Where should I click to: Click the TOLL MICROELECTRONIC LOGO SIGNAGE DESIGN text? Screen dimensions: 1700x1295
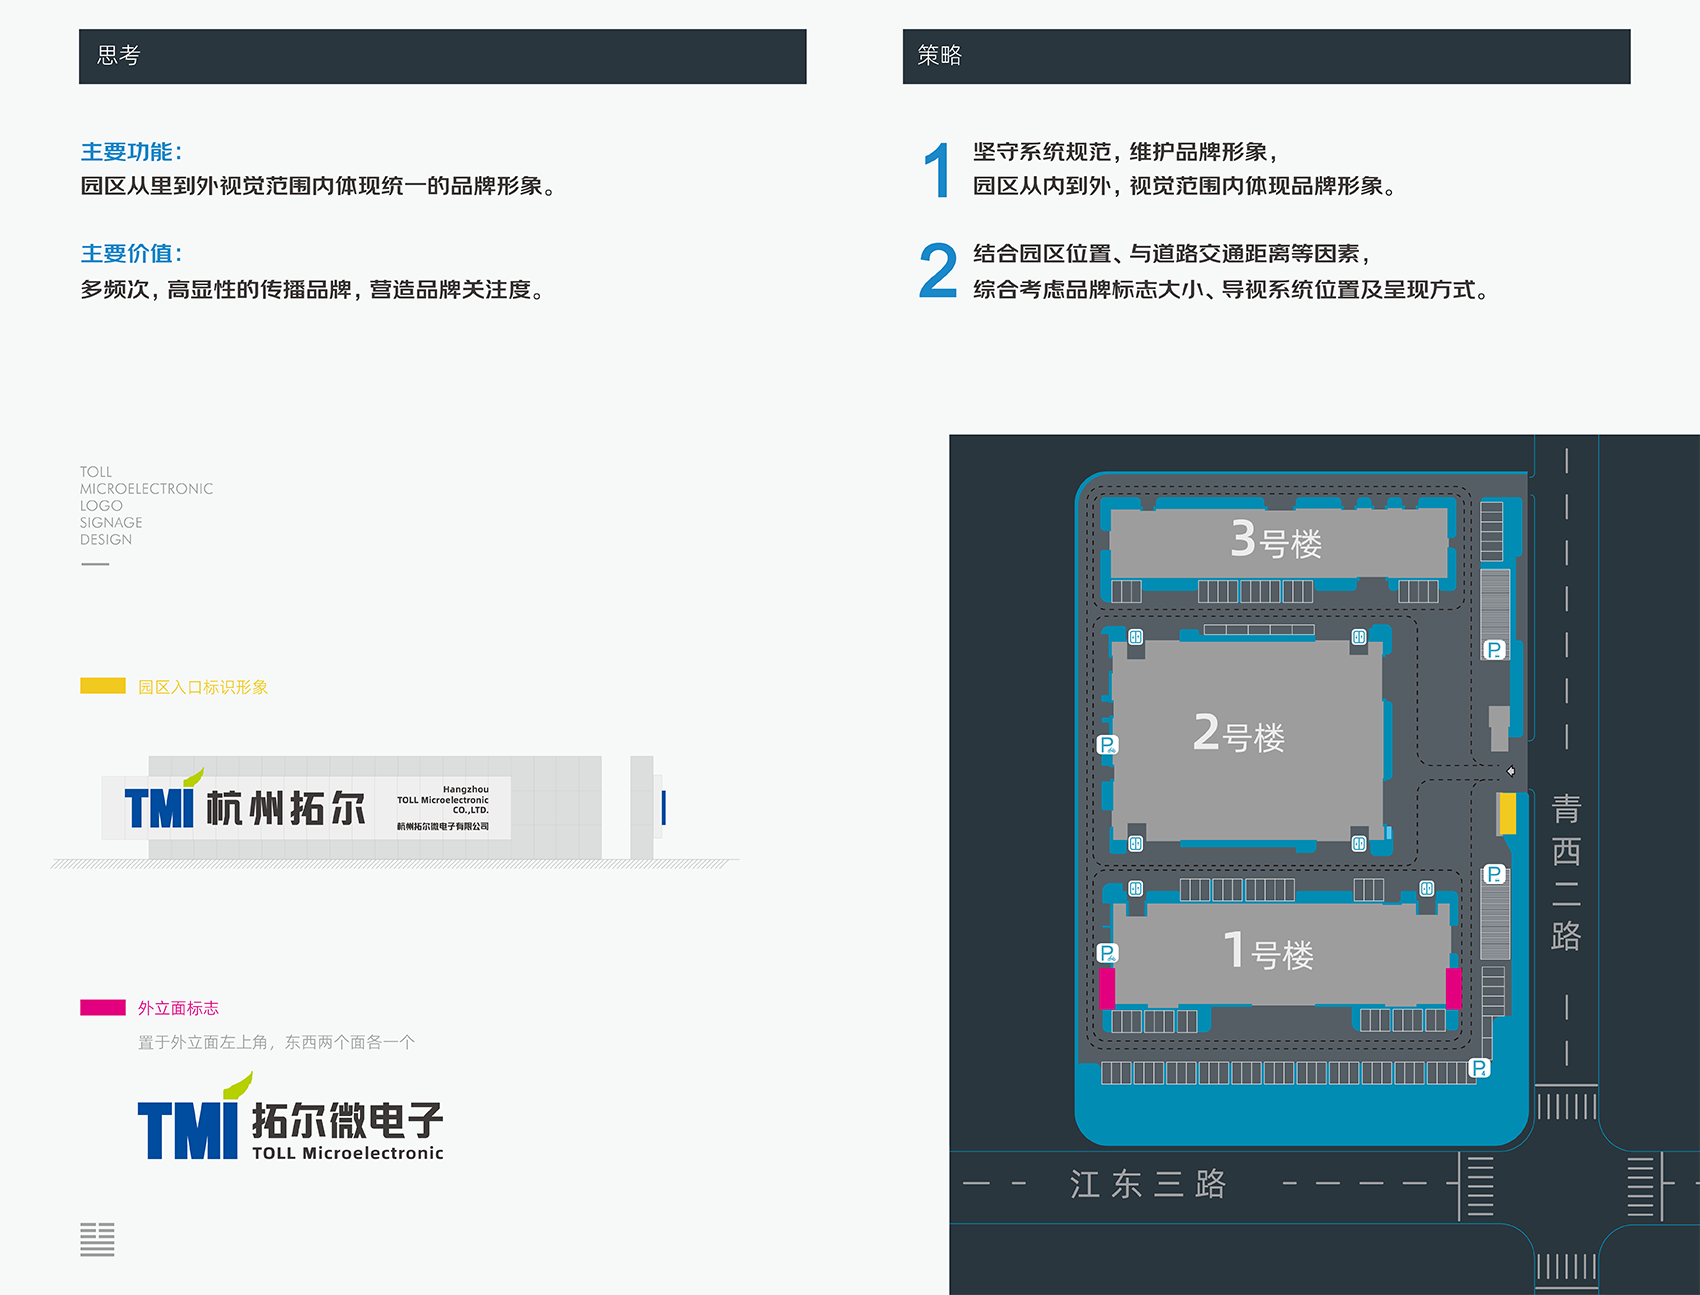[146, 505]
